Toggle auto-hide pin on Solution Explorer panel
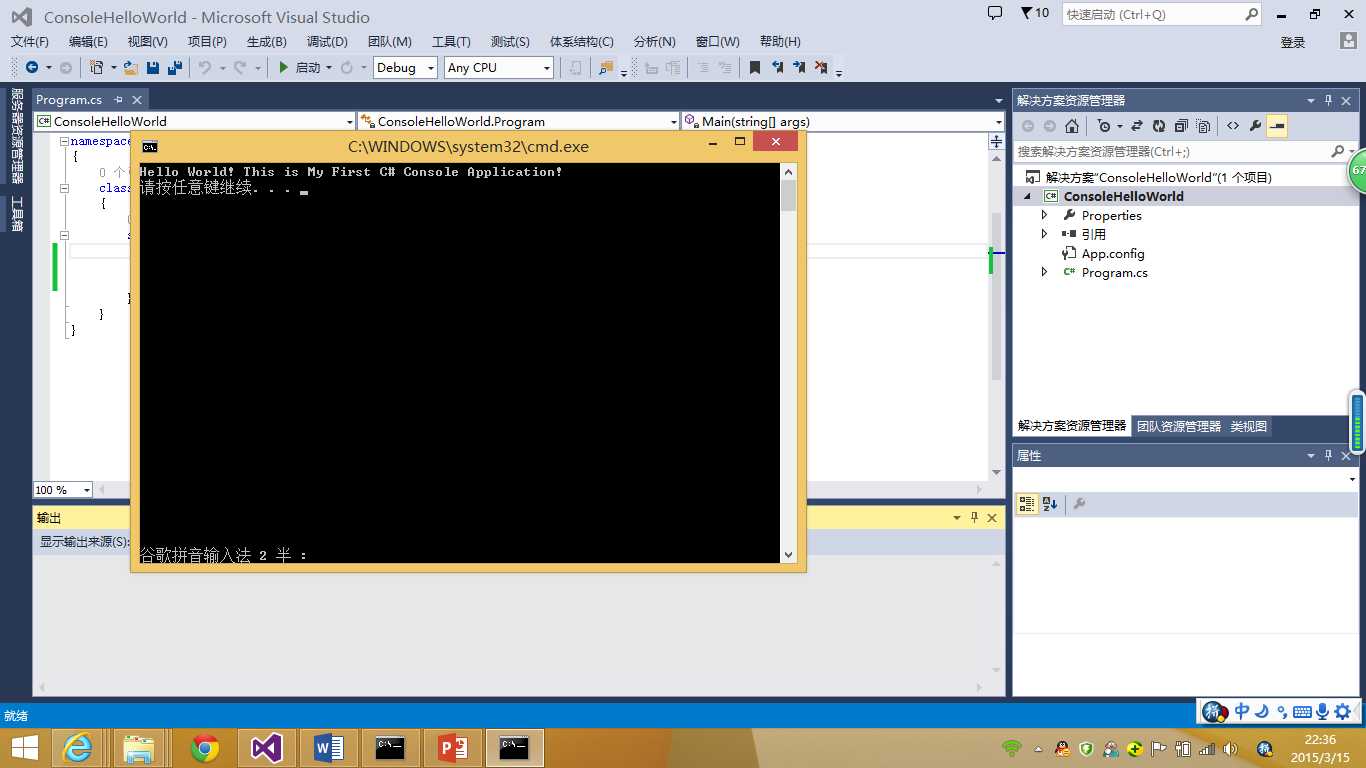This screenshot has height=768, width=1366. (1329, 100)
